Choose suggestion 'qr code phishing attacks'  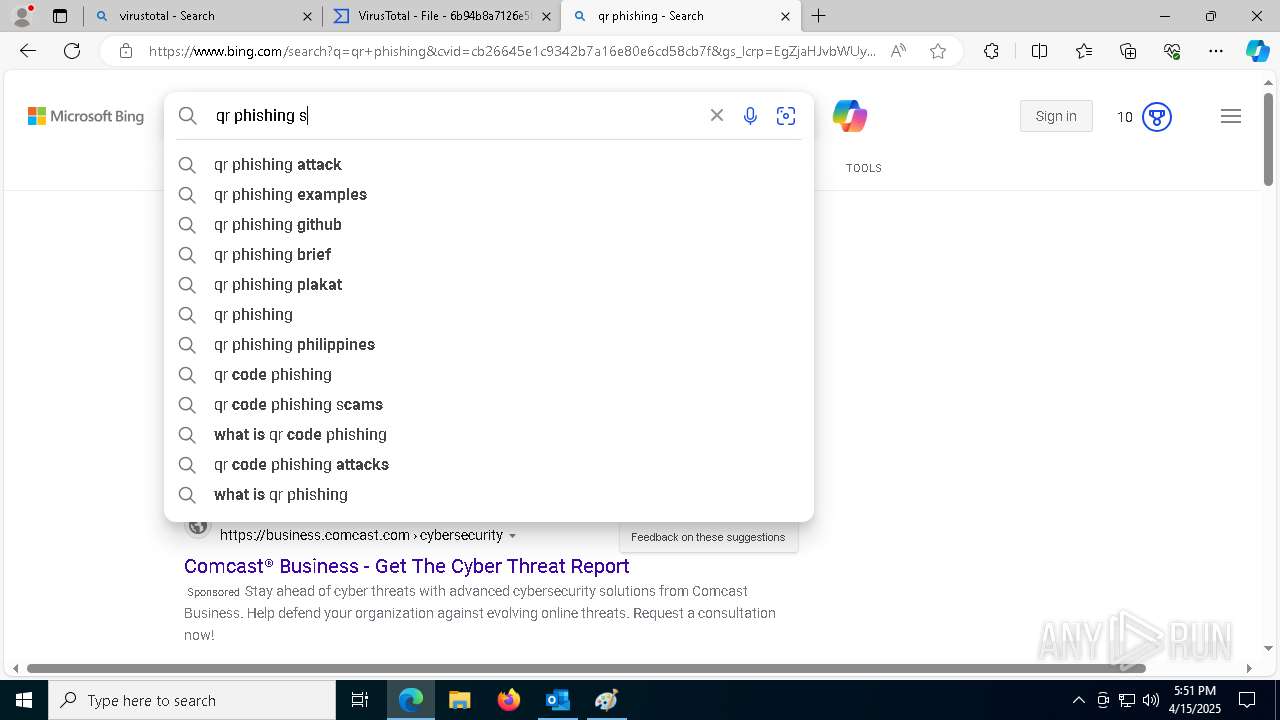click(488, 464)
